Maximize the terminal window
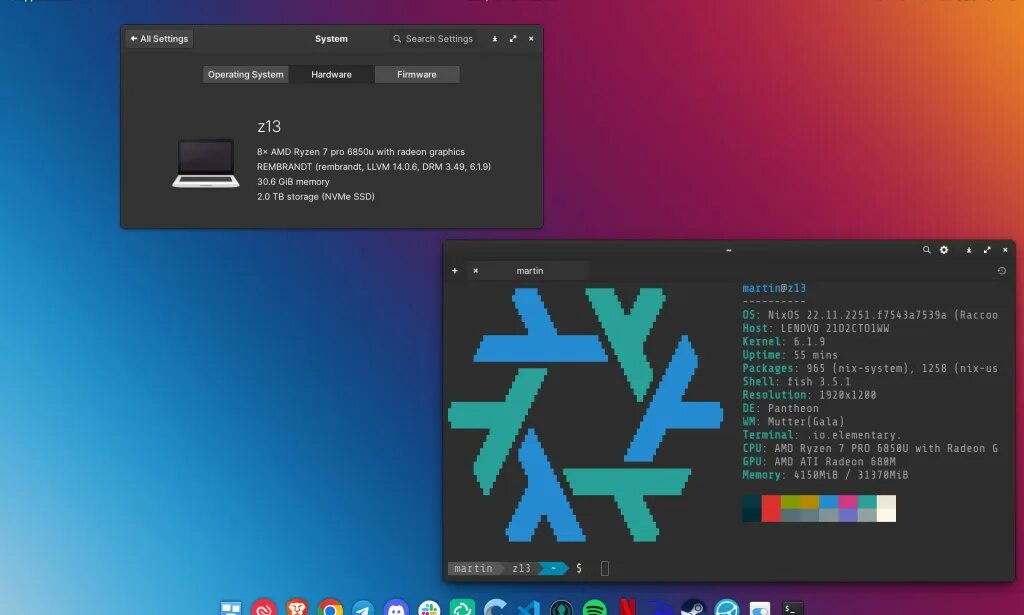The height and width of the screenshot is (615, 1024). click(x=987, y=249)
